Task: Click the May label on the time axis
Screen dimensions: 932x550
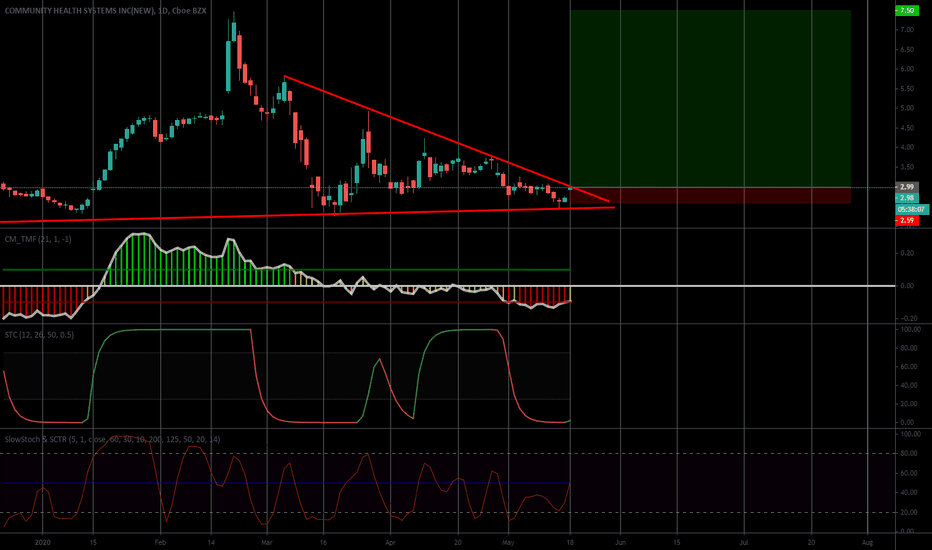Action: pos(508,542)
